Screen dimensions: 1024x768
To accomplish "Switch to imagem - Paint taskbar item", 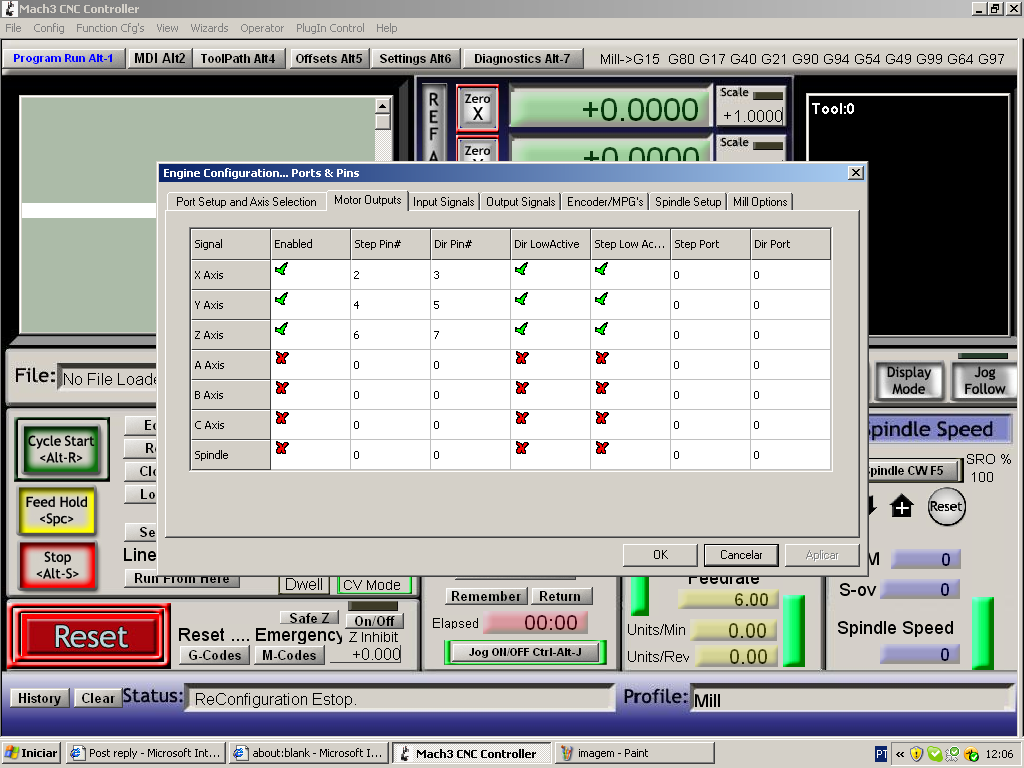I will click(x=635, y=753).
